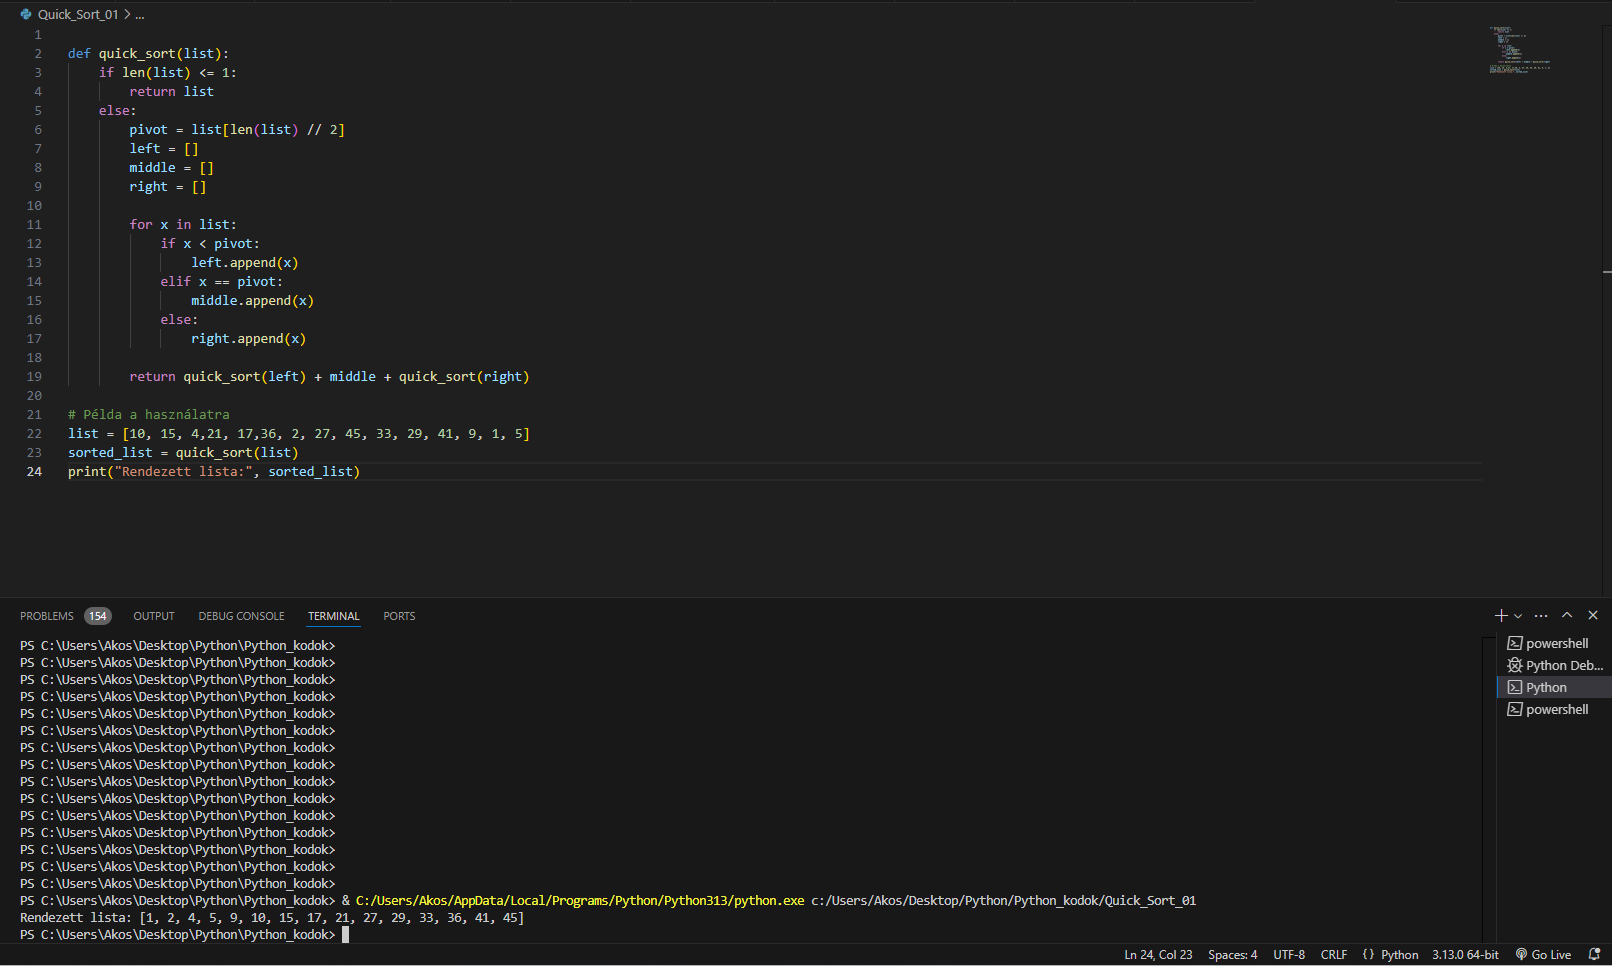
Task: Show the PORTS tab
Action: 399,616
